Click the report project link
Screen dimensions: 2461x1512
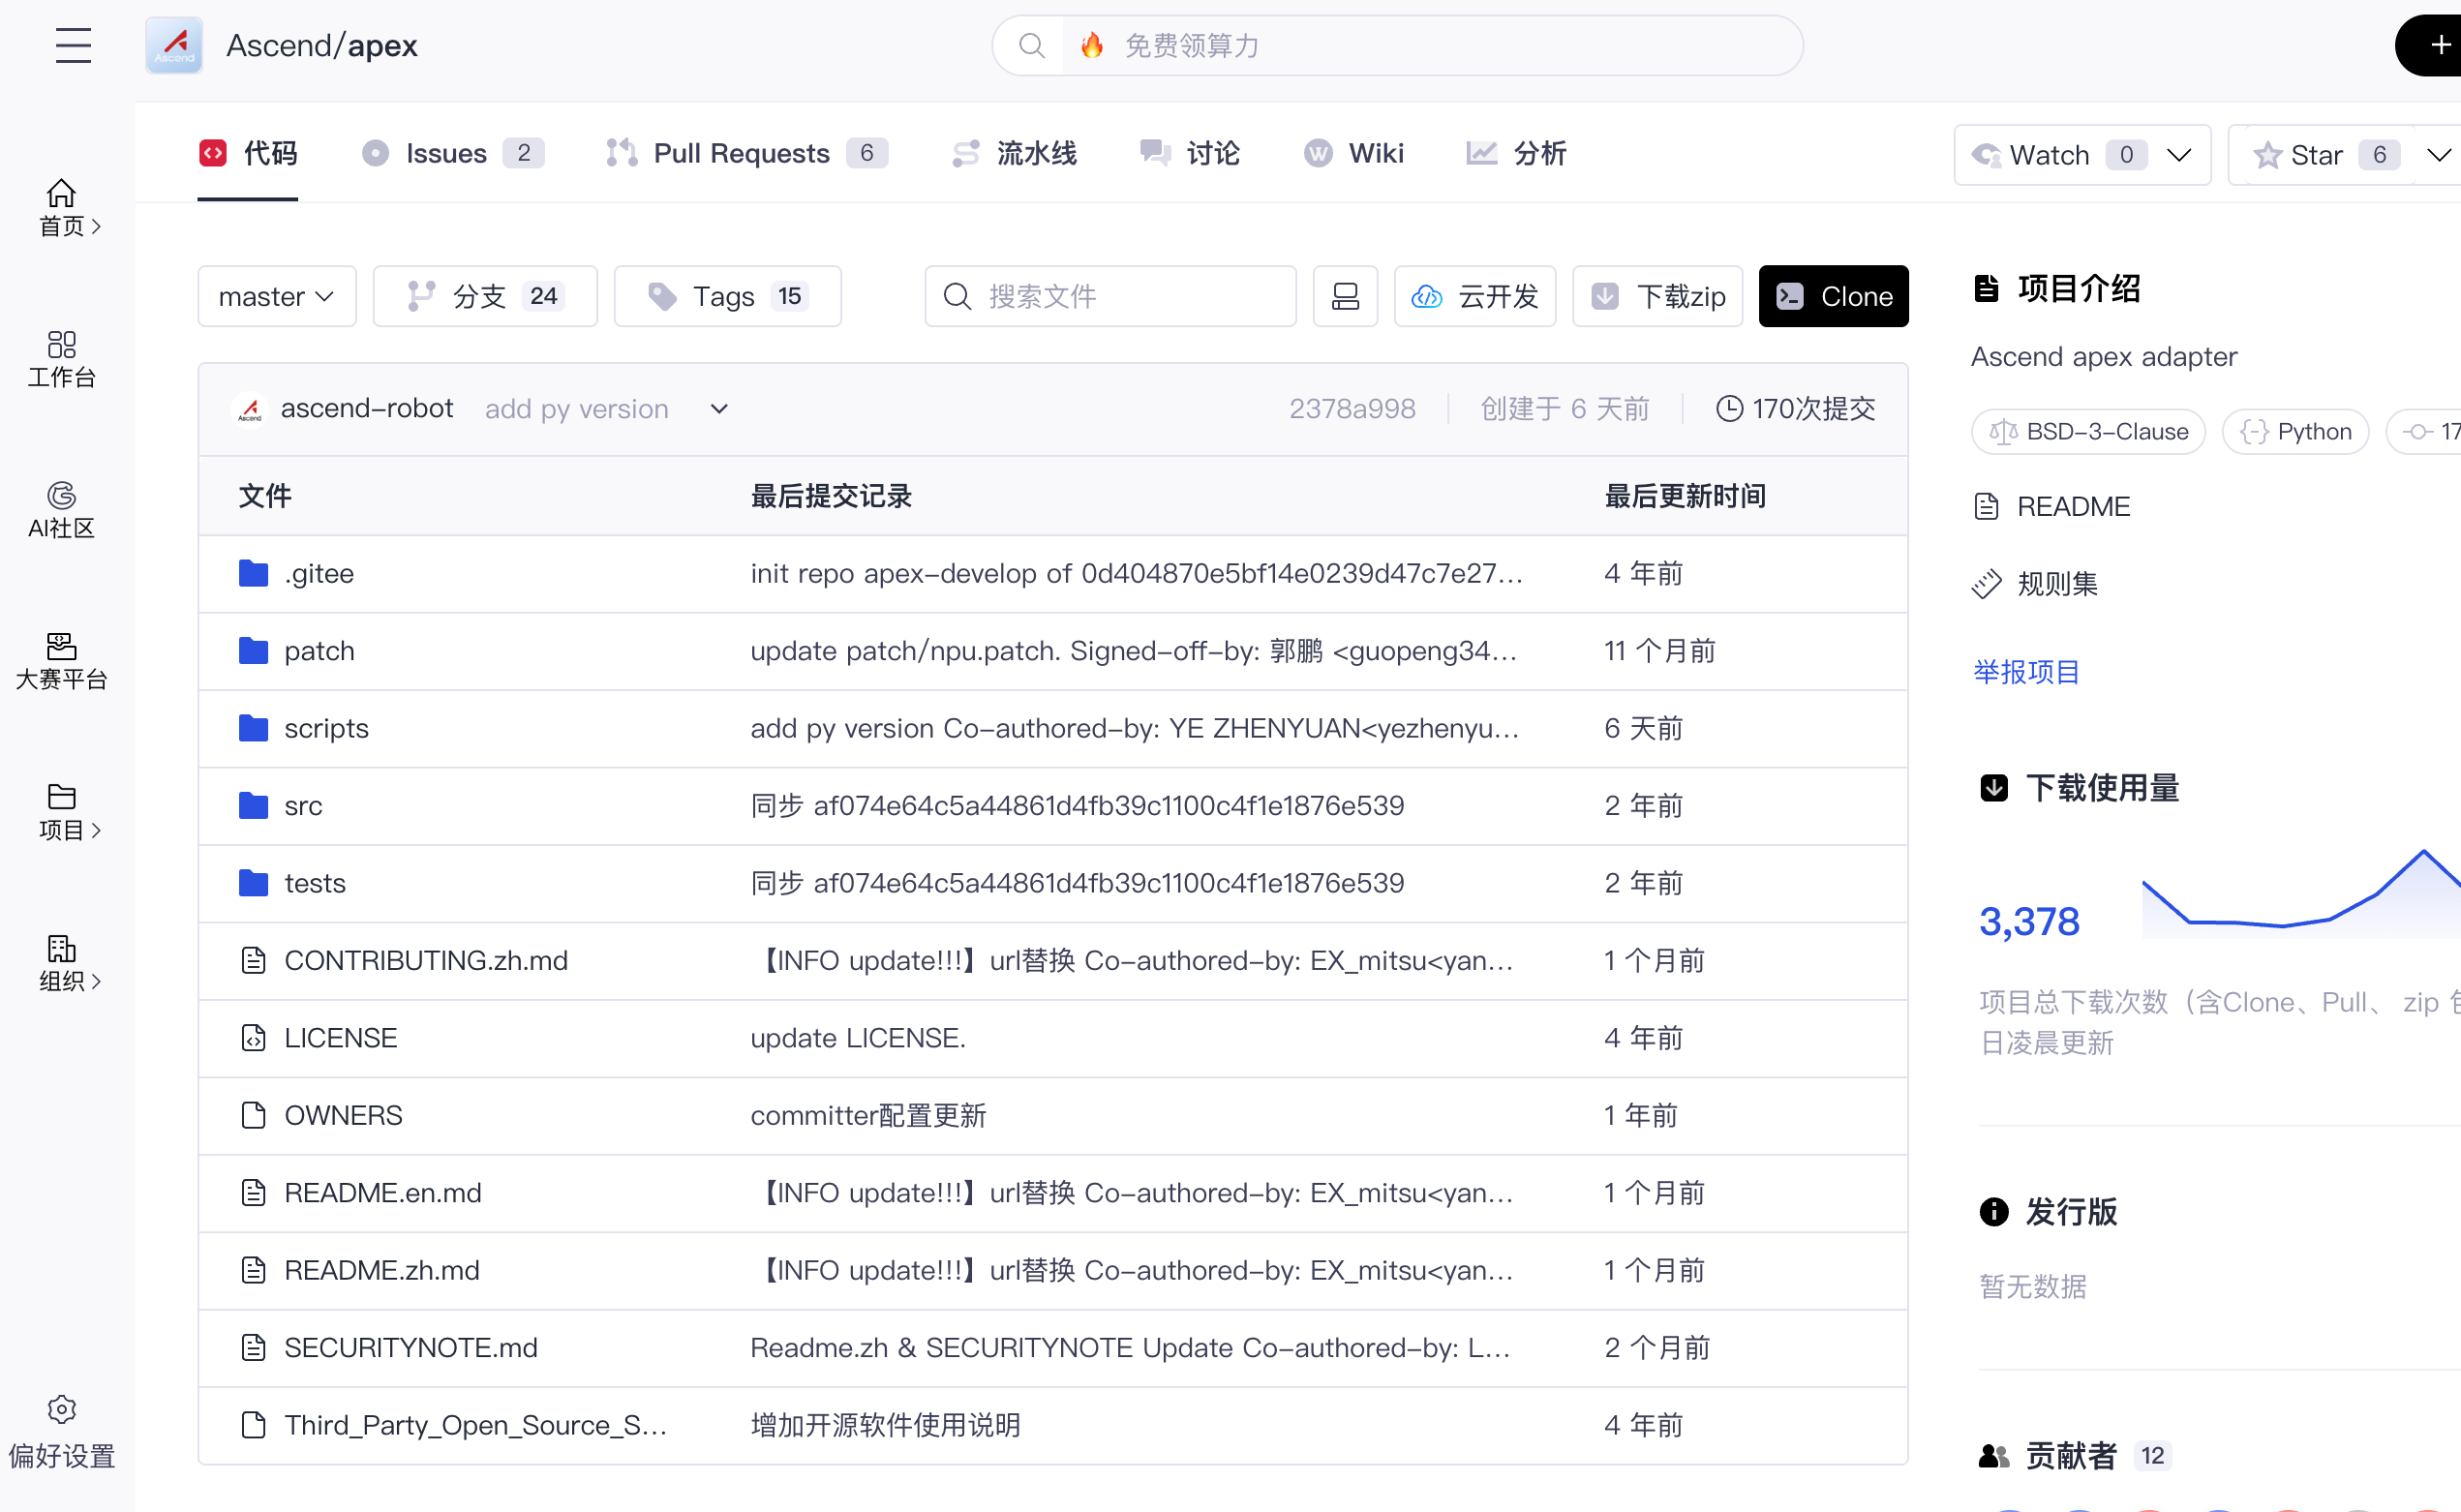click(x=2026, y=672)
